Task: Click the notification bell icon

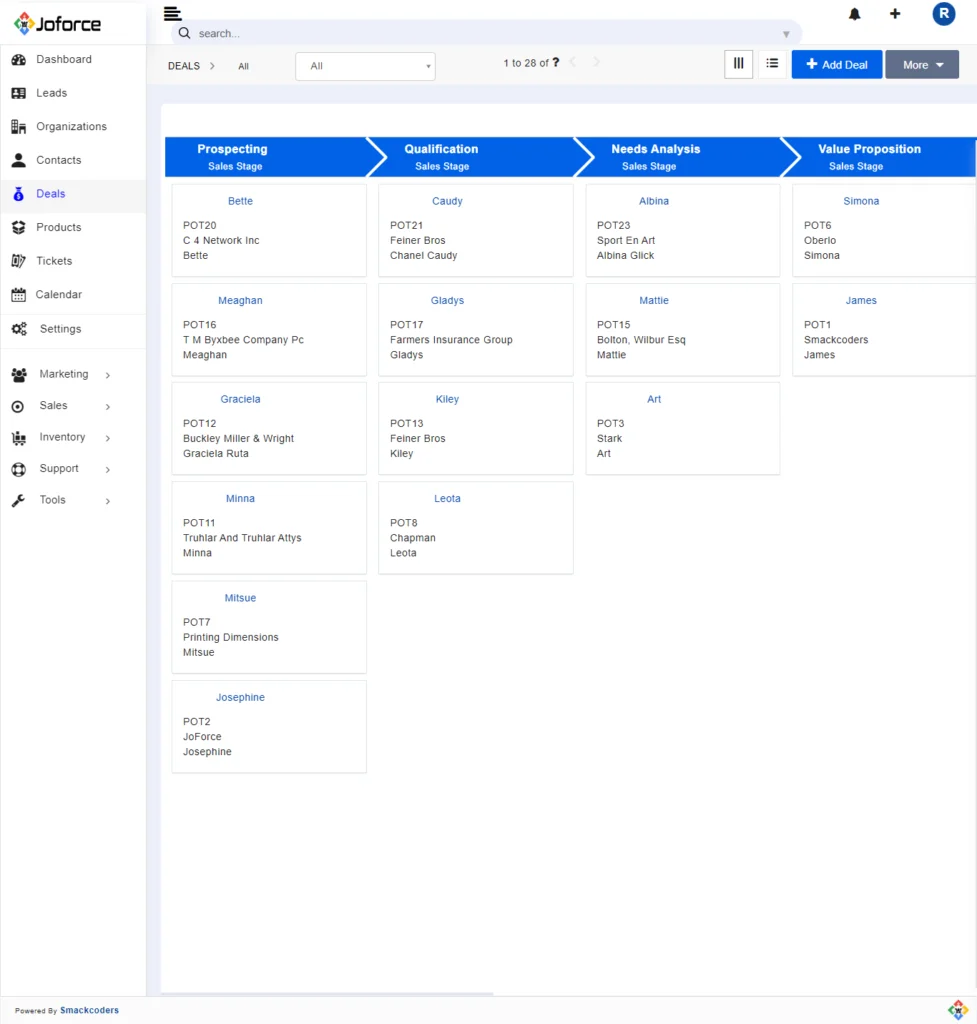Action: coord(855,14)
